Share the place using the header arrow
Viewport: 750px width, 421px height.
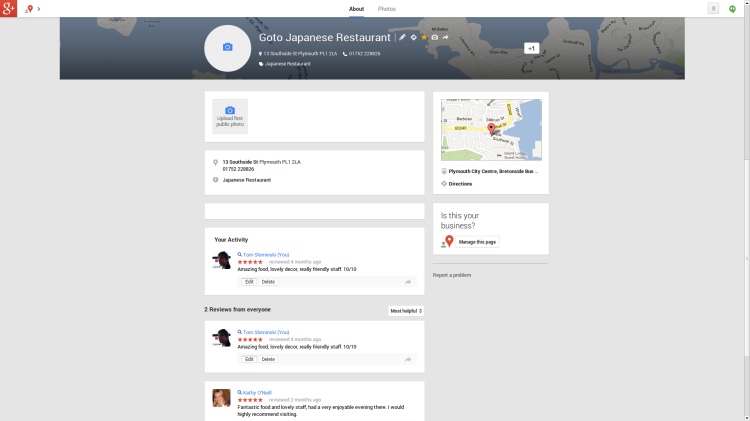(445, 37)
